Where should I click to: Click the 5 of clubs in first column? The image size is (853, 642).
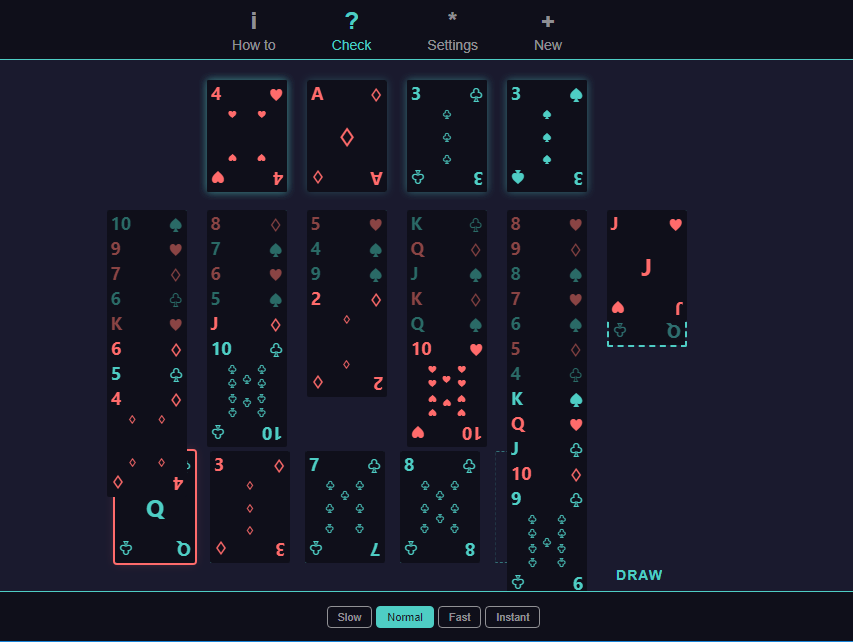[147, 374]
